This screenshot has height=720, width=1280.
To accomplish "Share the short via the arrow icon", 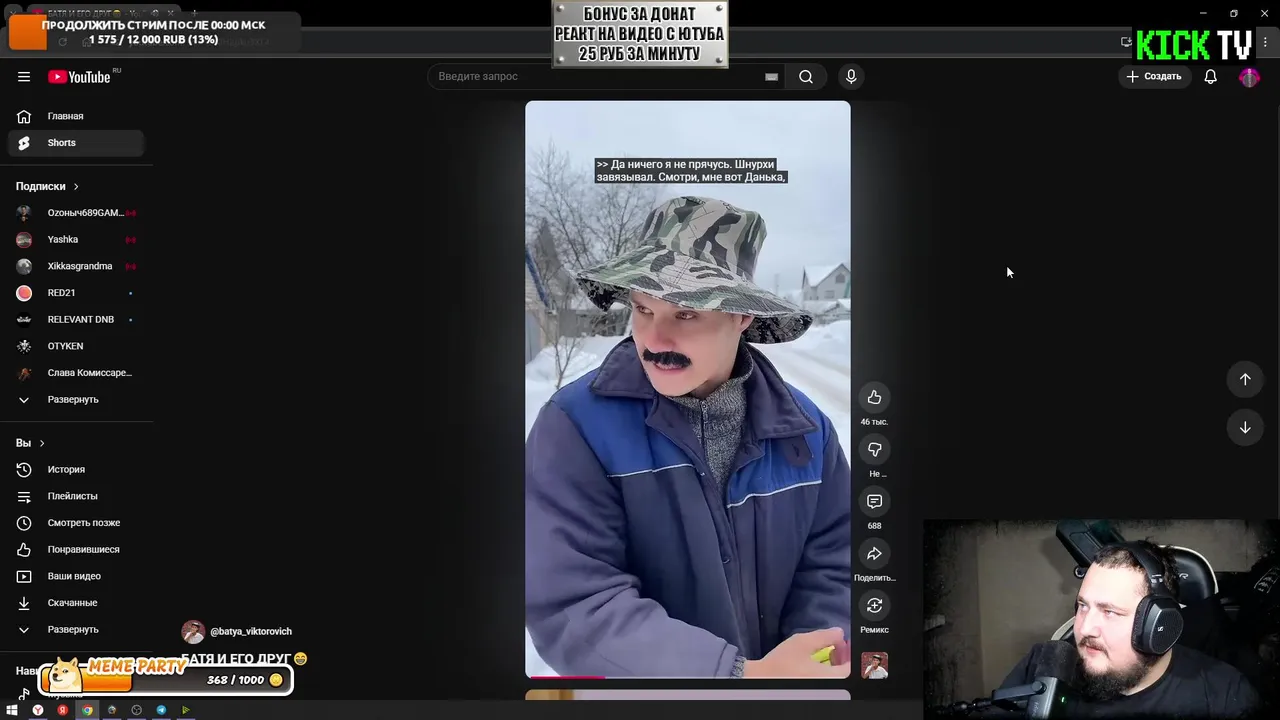I will 874,554.
